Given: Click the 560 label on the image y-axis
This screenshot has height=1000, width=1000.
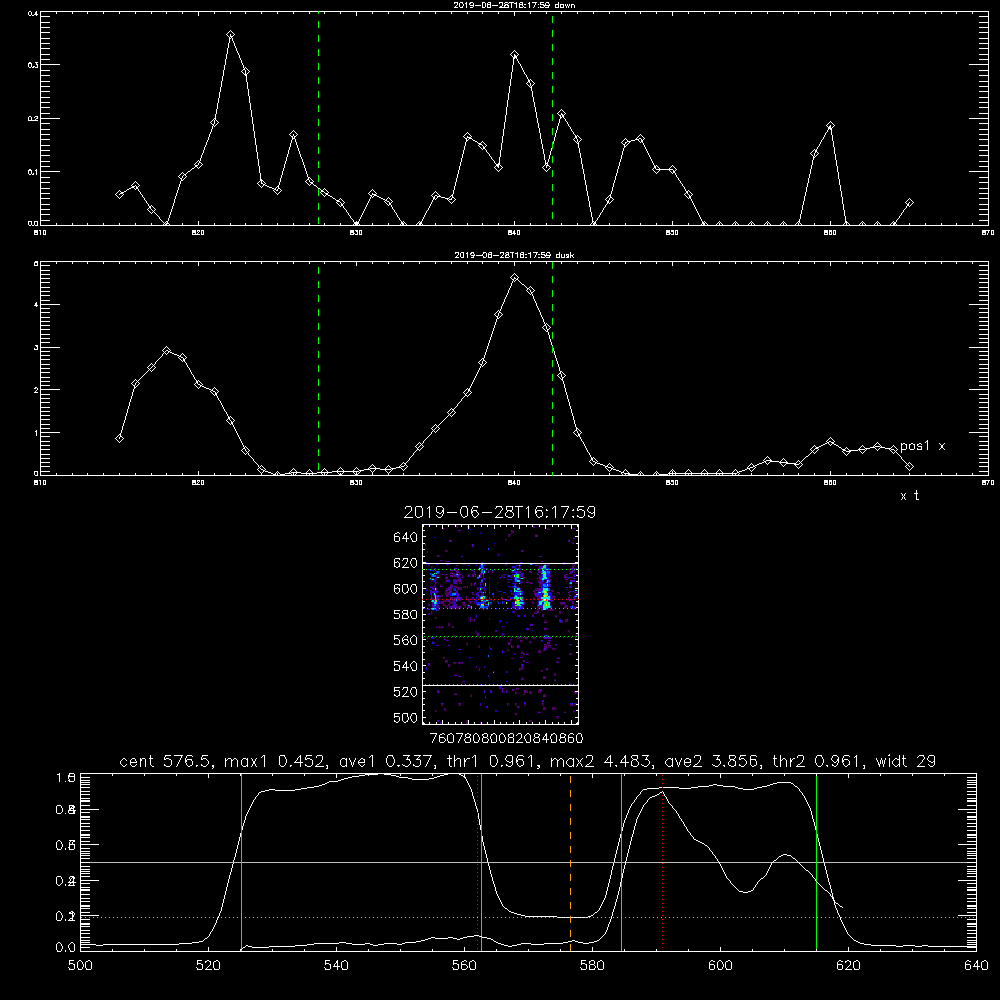Looking at the screenshot, I should coord(406,640).
